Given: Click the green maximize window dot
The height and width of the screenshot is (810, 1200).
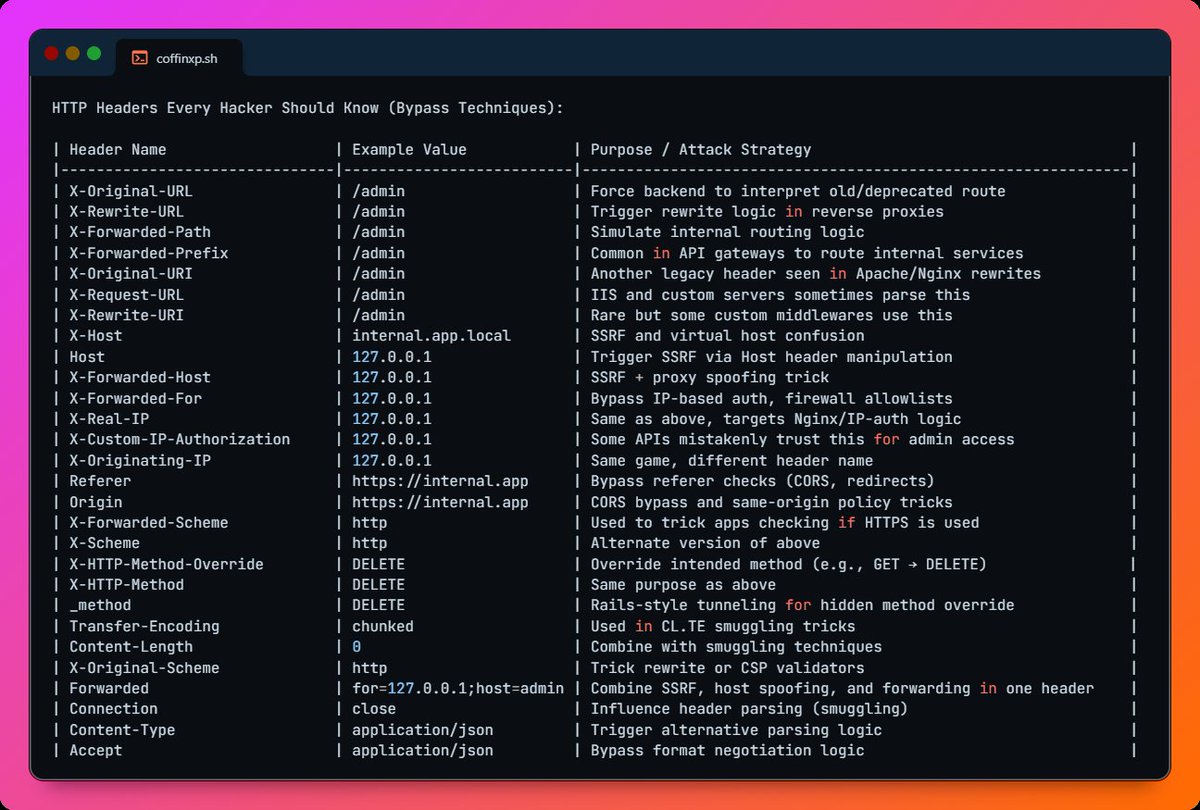Looking at the screenshot, I should tap(94, 54).
